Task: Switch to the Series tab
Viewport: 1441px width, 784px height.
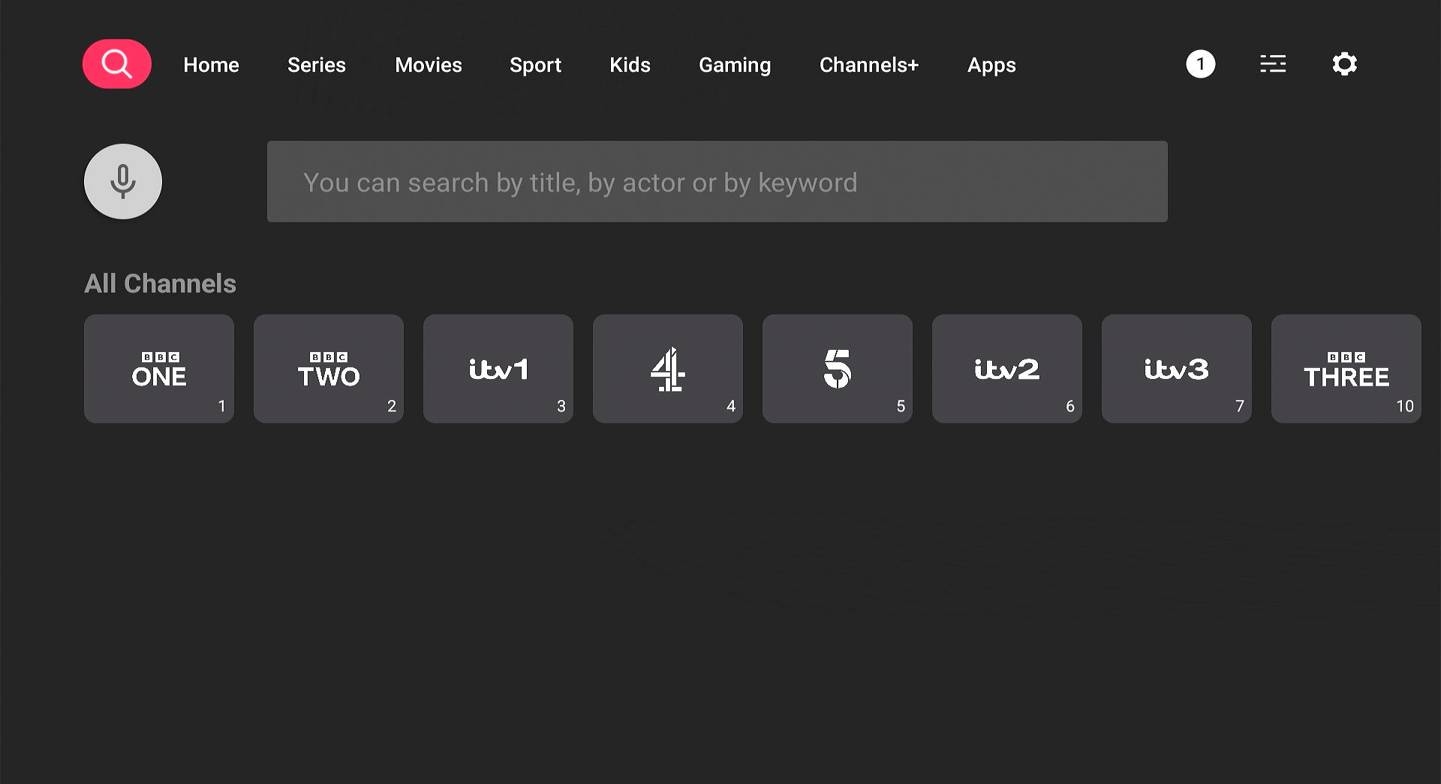Action: (316, 65)
